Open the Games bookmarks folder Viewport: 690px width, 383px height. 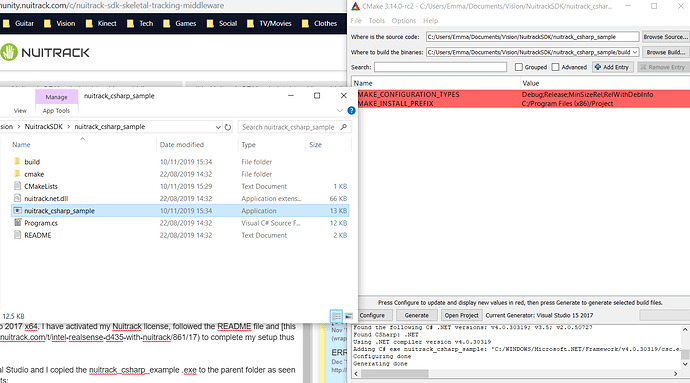(180, 23)
